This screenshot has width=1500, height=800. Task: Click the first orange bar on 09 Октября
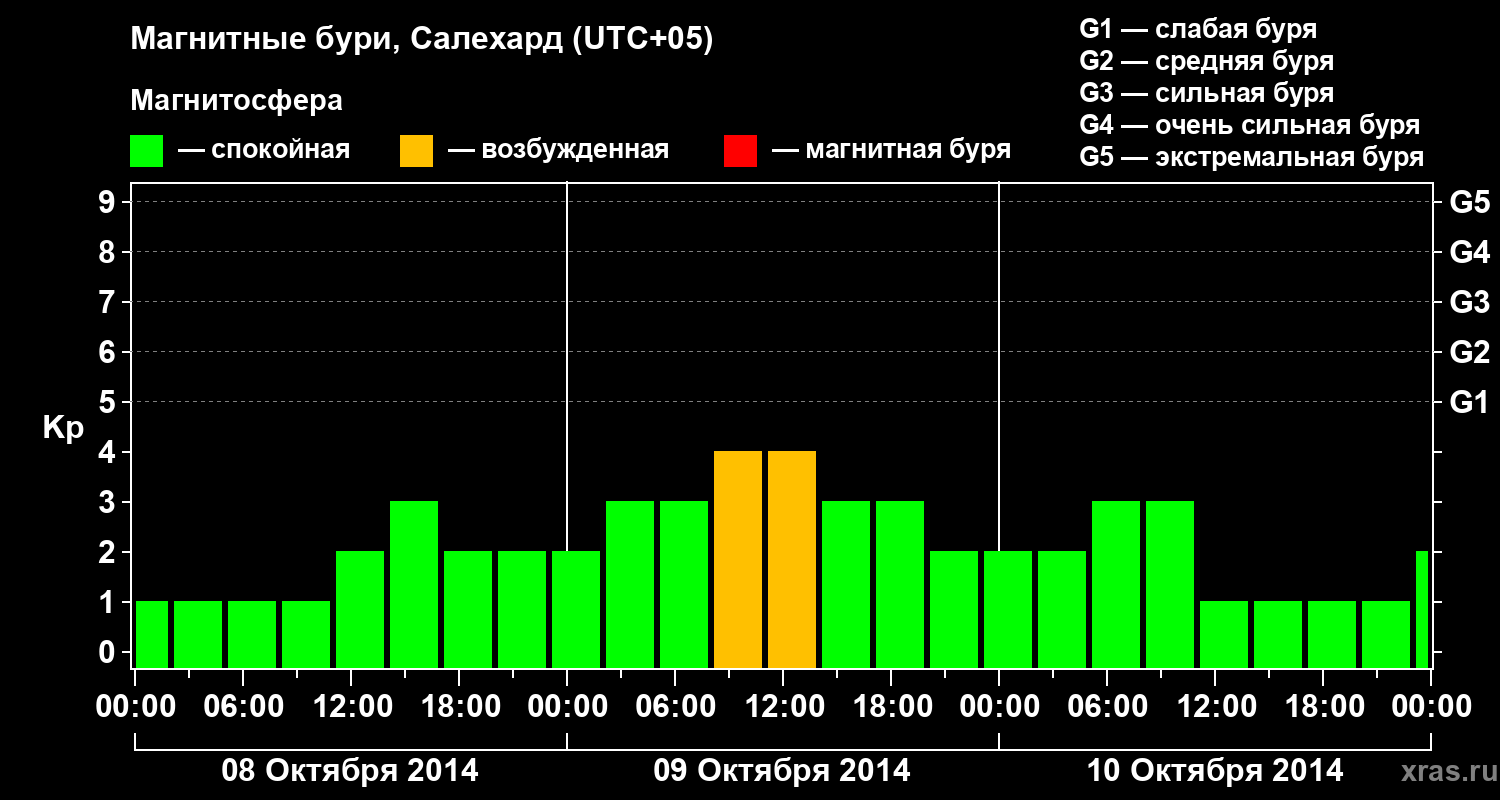(738, 560)
